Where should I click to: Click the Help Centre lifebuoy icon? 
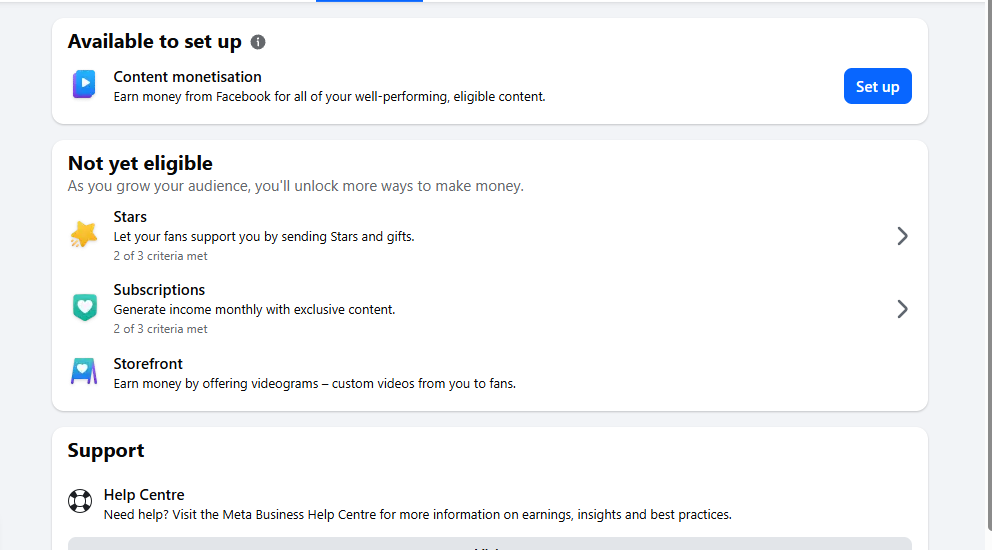click(x=80, y=501)
